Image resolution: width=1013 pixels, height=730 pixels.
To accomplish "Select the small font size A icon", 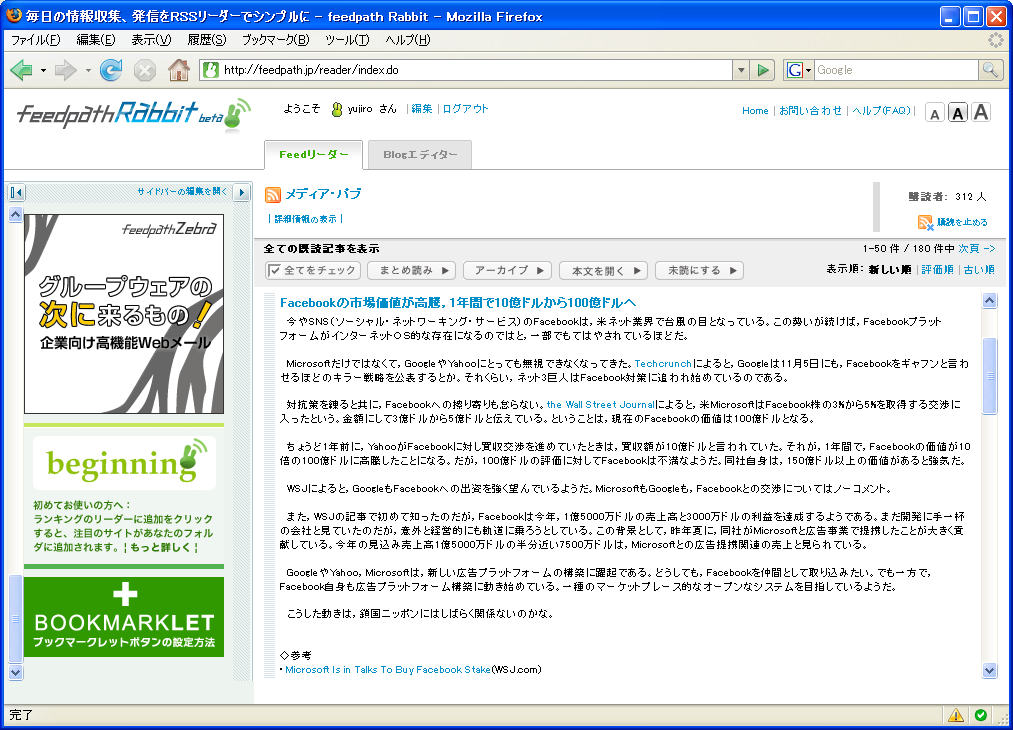I will click(934, 114).
